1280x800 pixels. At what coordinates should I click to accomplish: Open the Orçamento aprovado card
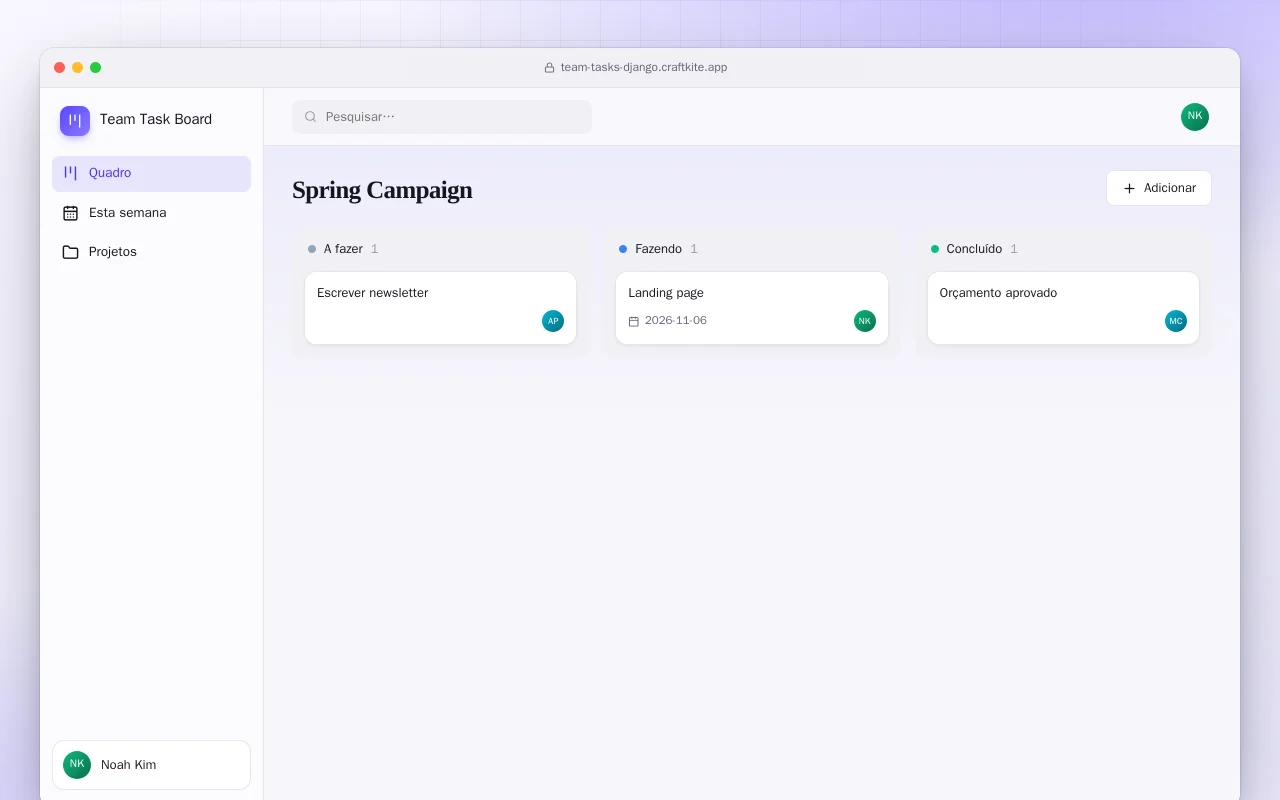1063,308
